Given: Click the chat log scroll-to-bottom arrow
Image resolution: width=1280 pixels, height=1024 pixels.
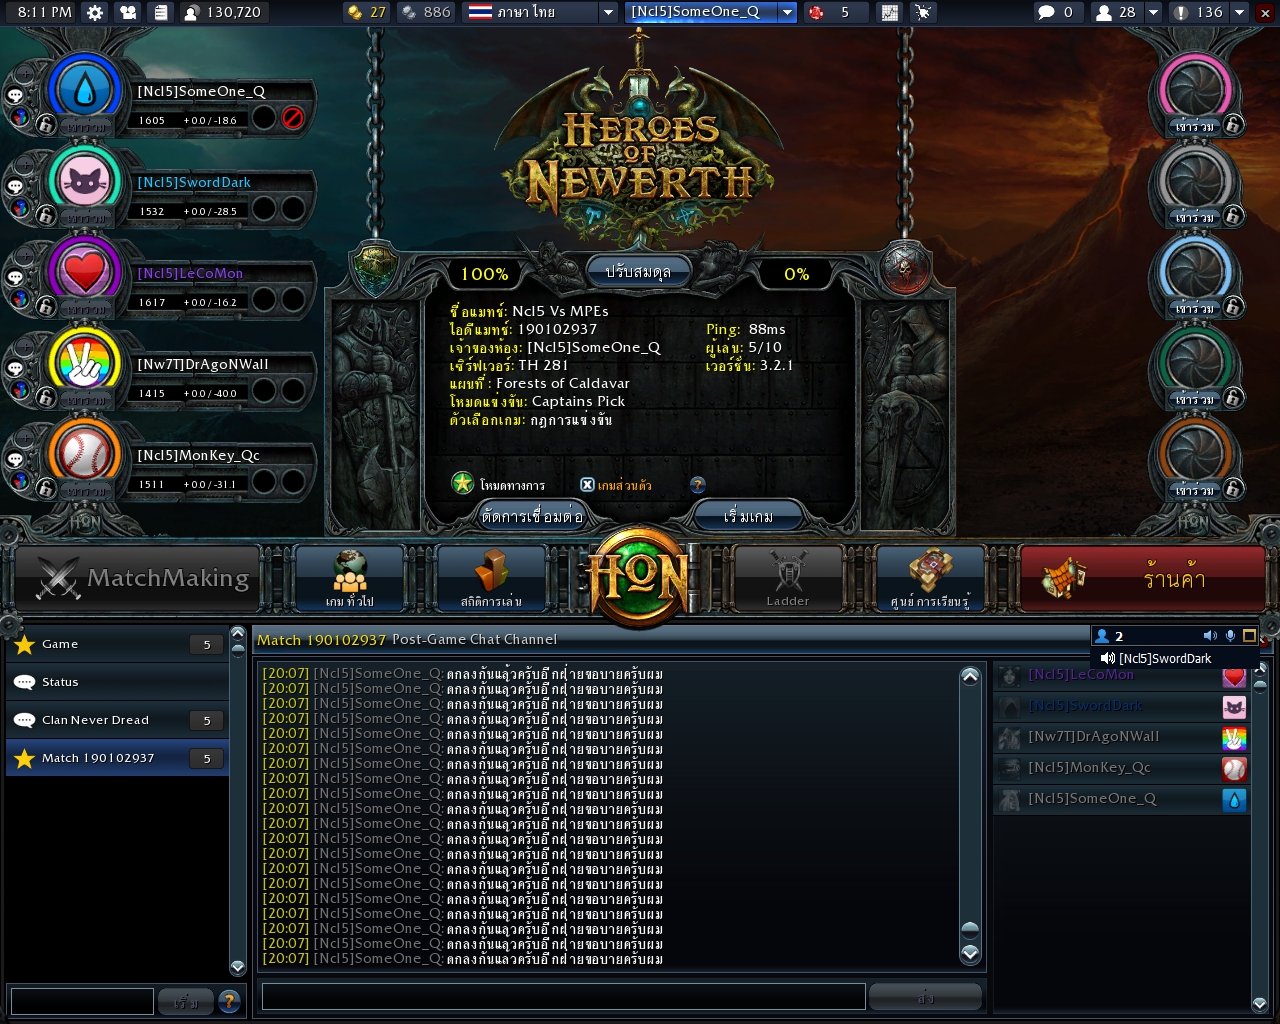Looking at the screenshot, I should pos(970,952).
